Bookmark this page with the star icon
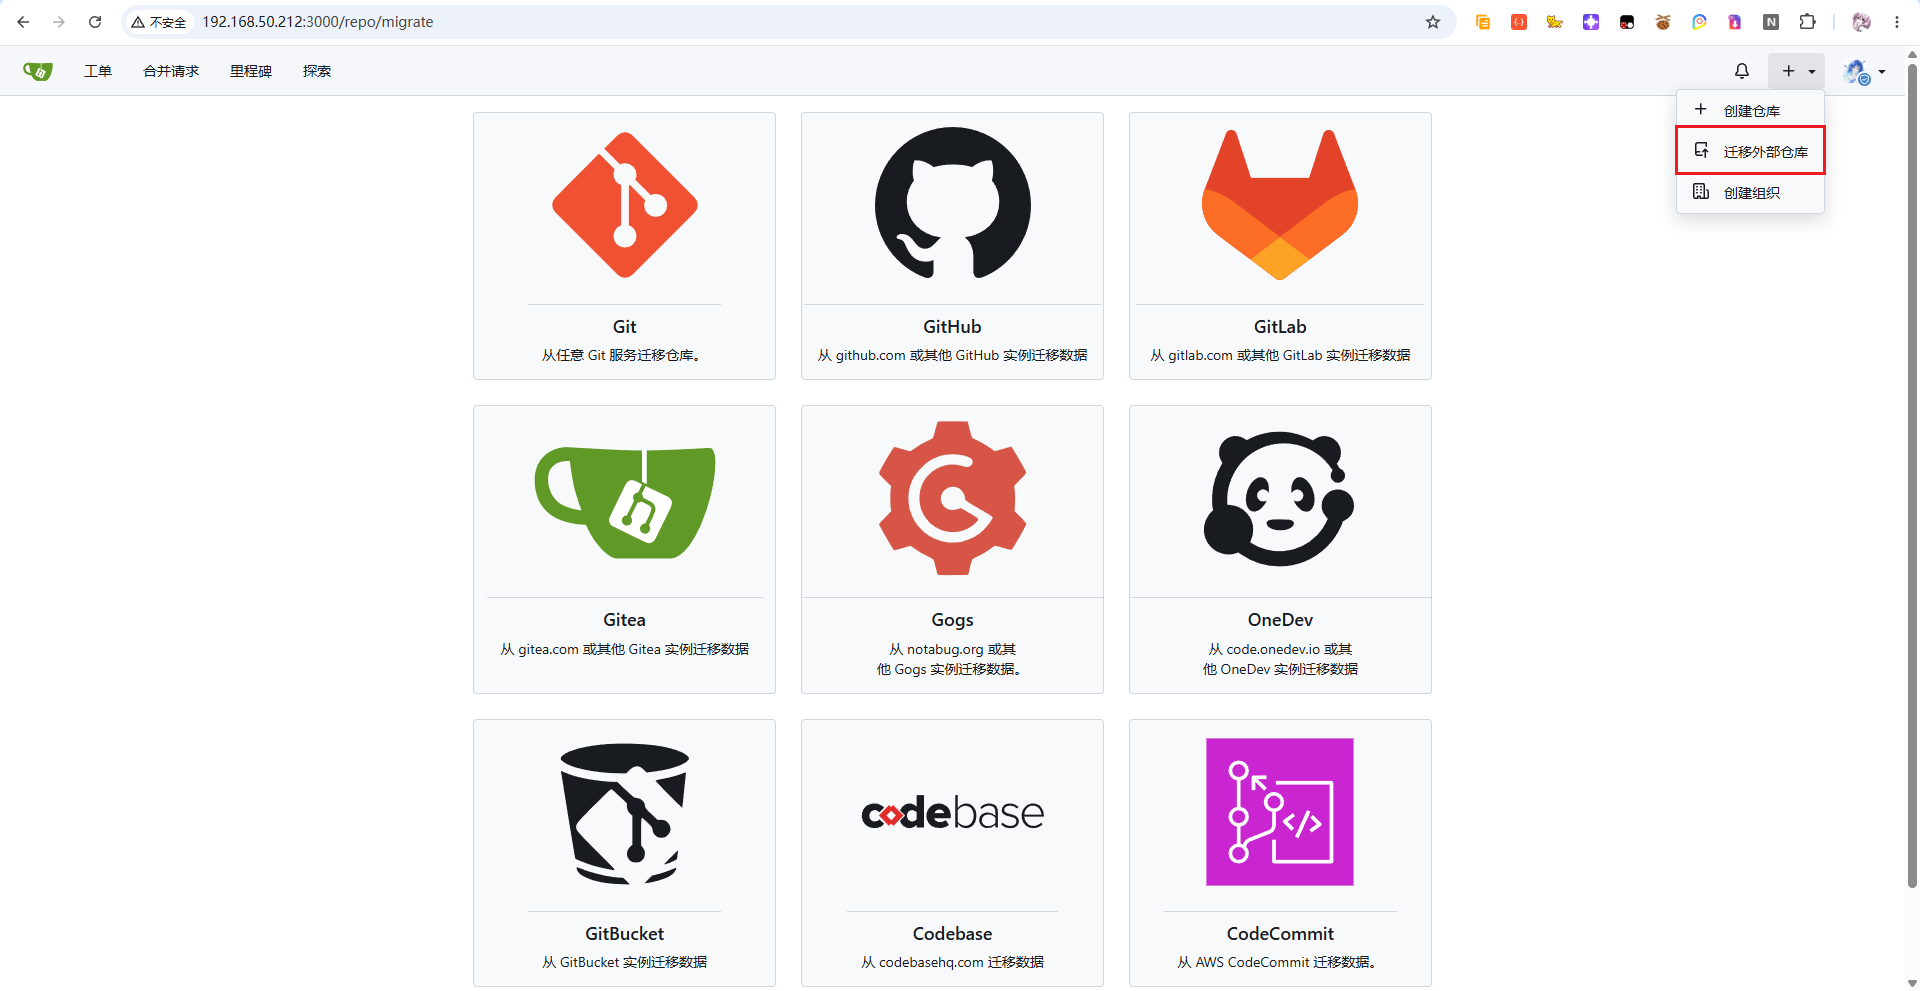The height and width of the screenshot is (991, 1920). pyautogui.click(x=1433, y=22)
